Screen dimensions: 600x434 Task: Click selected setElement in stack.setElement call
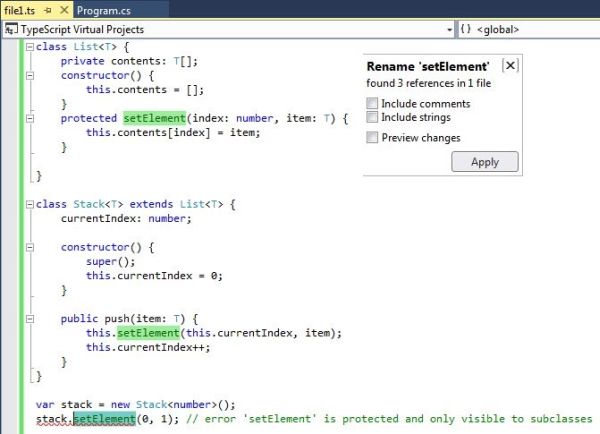pos(104,419)
